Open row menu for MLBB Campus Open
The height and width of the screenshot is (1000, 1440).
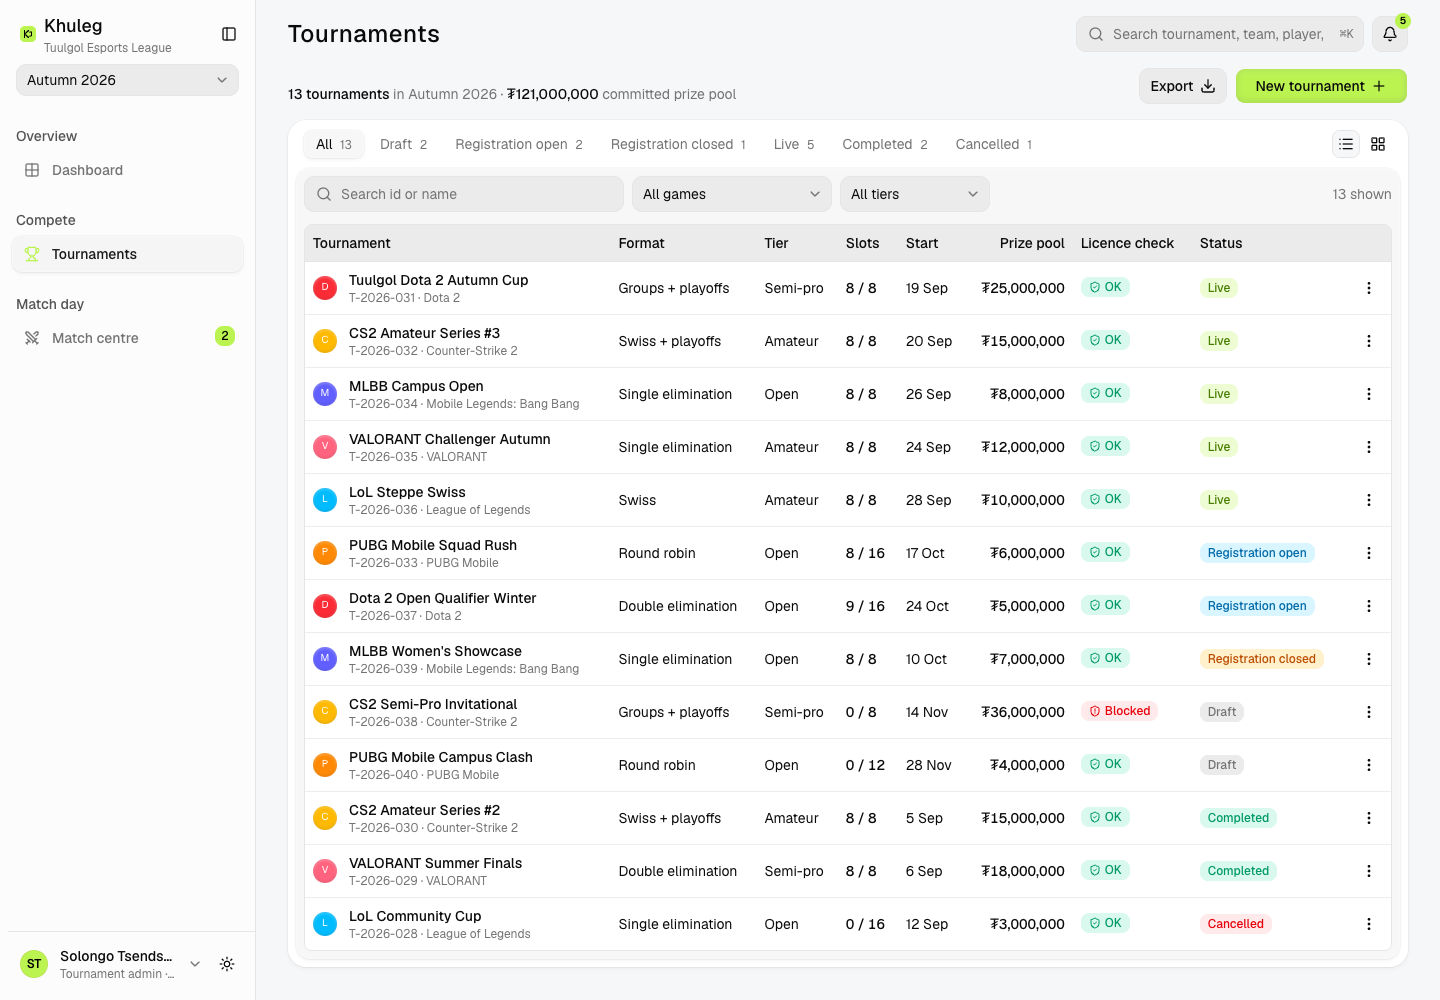tap(1369, 394)
